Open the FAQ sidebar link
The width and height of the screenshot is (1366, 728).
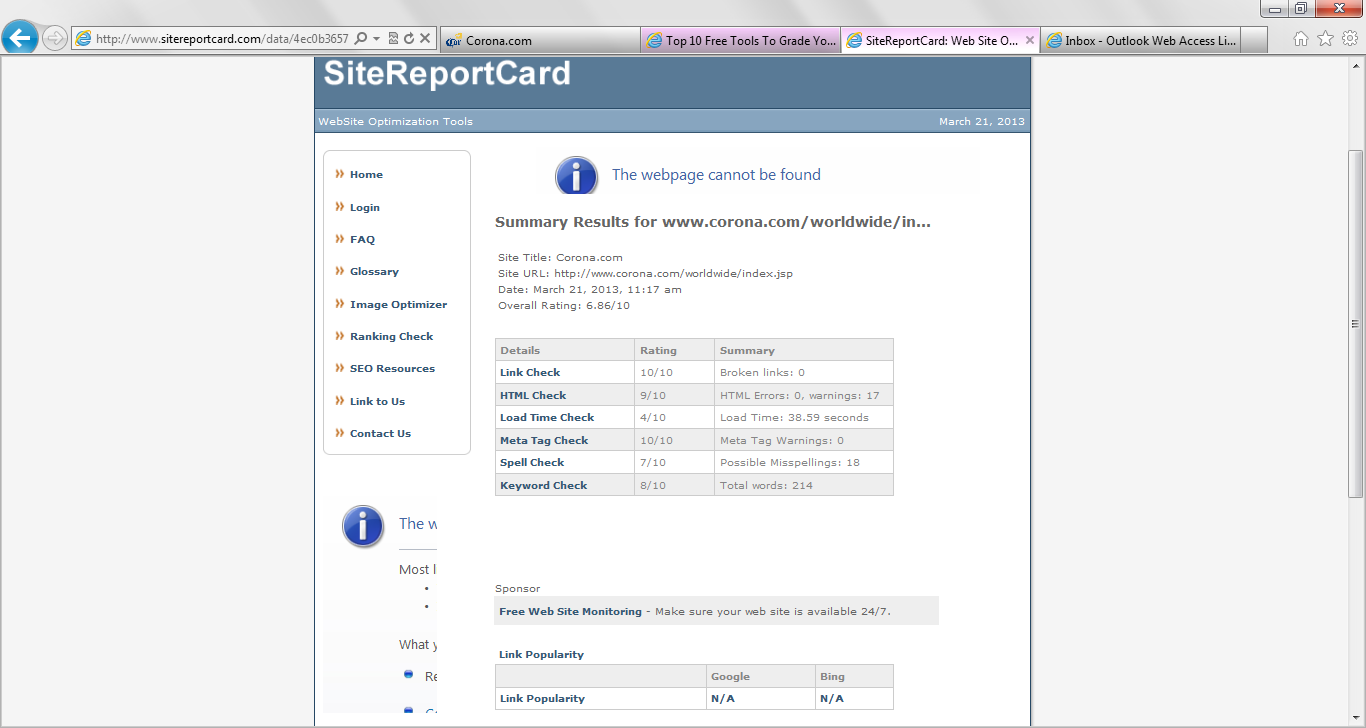pyautogui.click(x=362, y=239)
